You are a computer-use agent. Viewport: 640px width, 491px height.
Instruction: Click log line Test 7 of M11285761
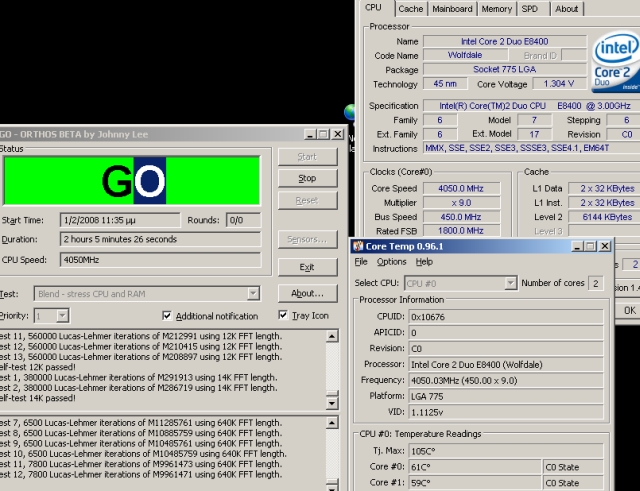click(141, 423)
